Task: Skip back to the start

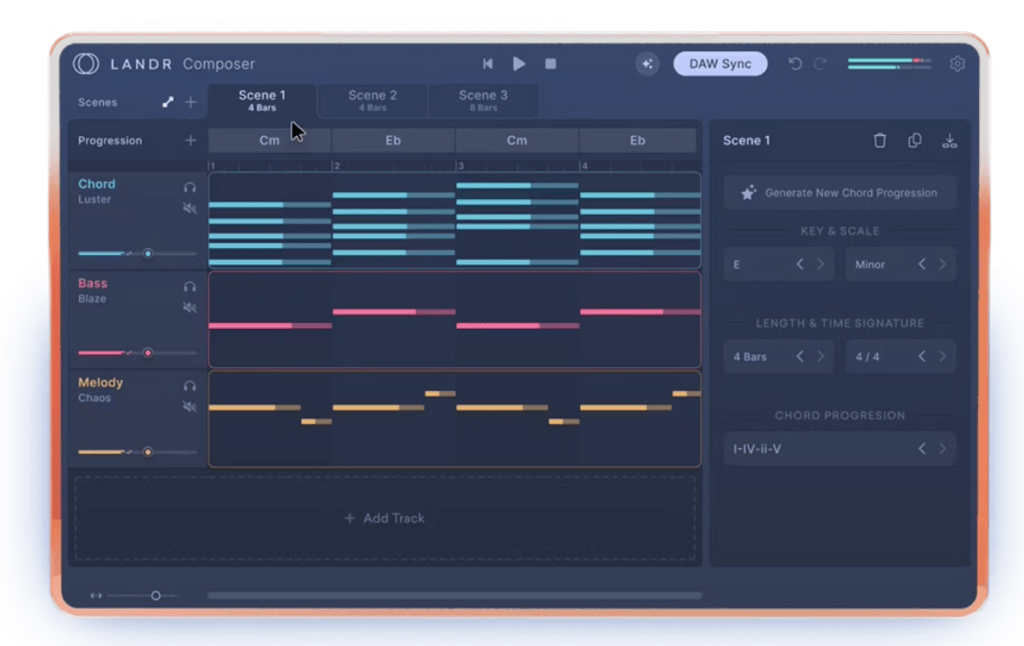Action: (488, 63)
